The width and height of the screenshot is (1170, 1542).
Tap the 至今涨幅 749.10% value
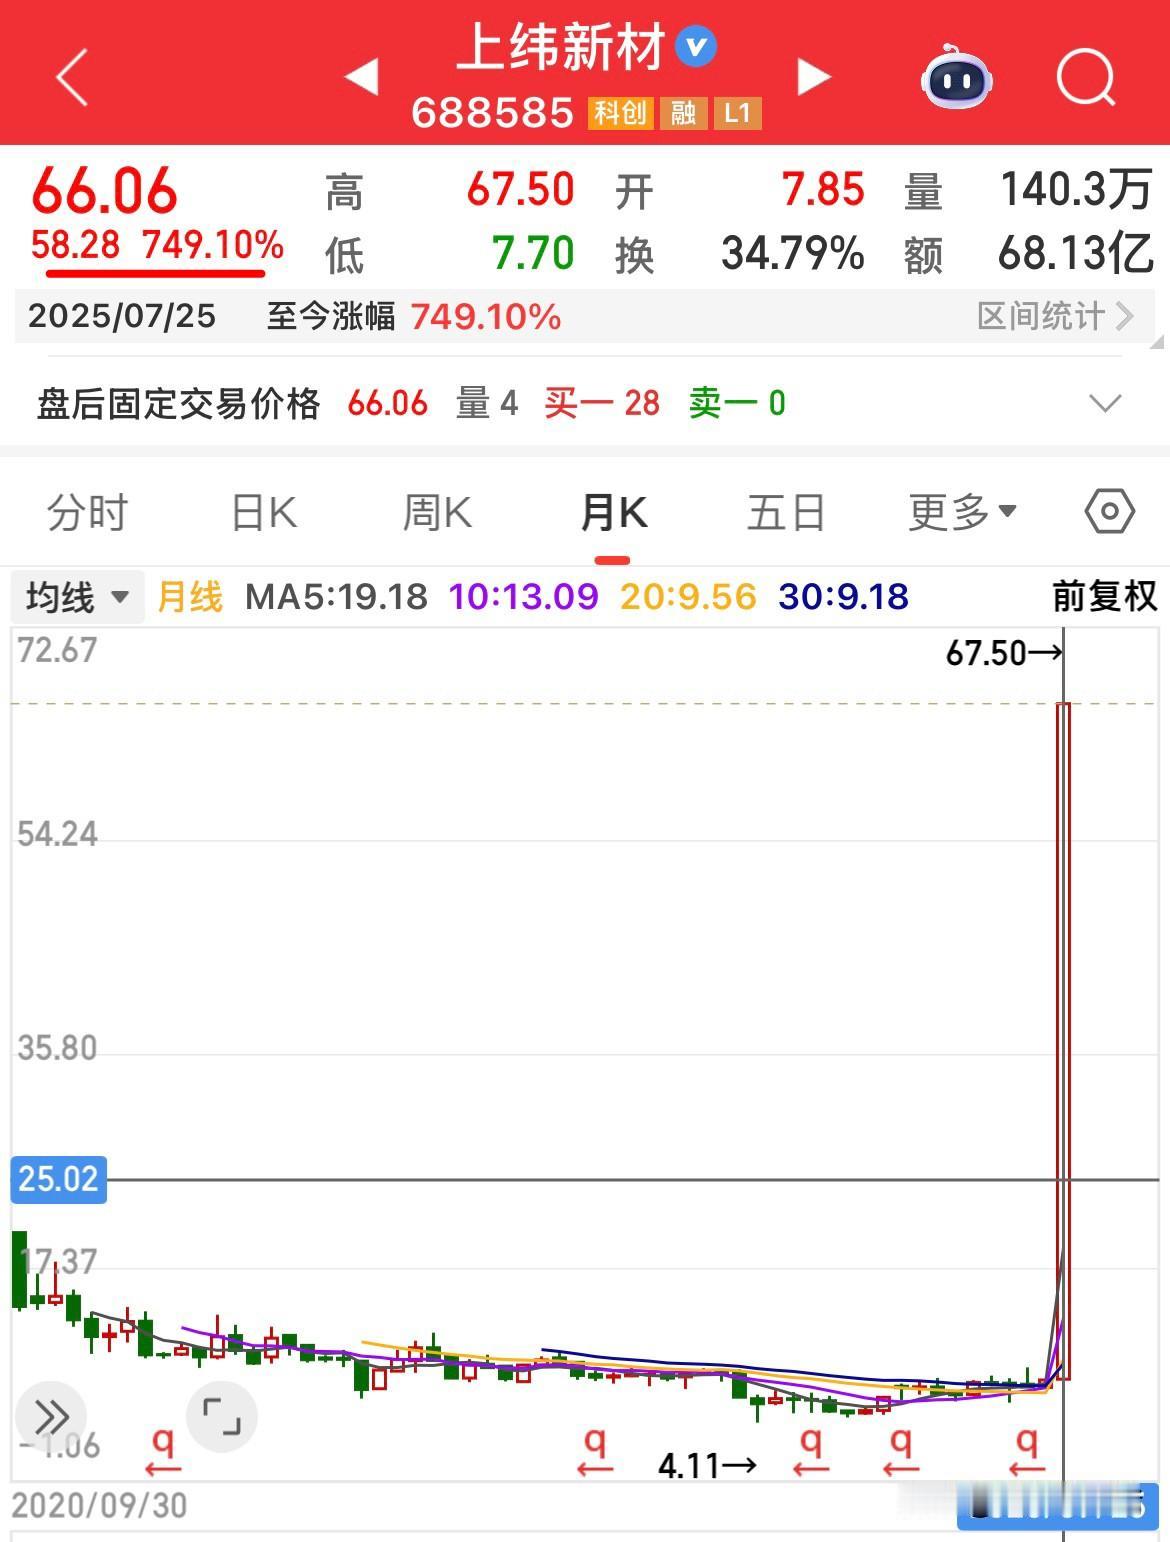pos(485,317)
